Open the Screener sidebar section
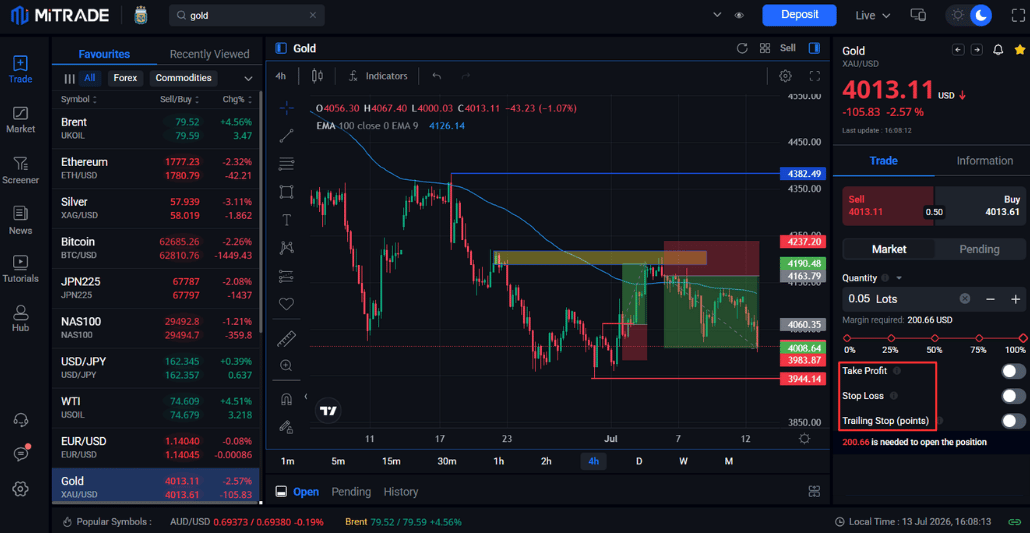This screenshot has height=533, width=1030. 20,170
